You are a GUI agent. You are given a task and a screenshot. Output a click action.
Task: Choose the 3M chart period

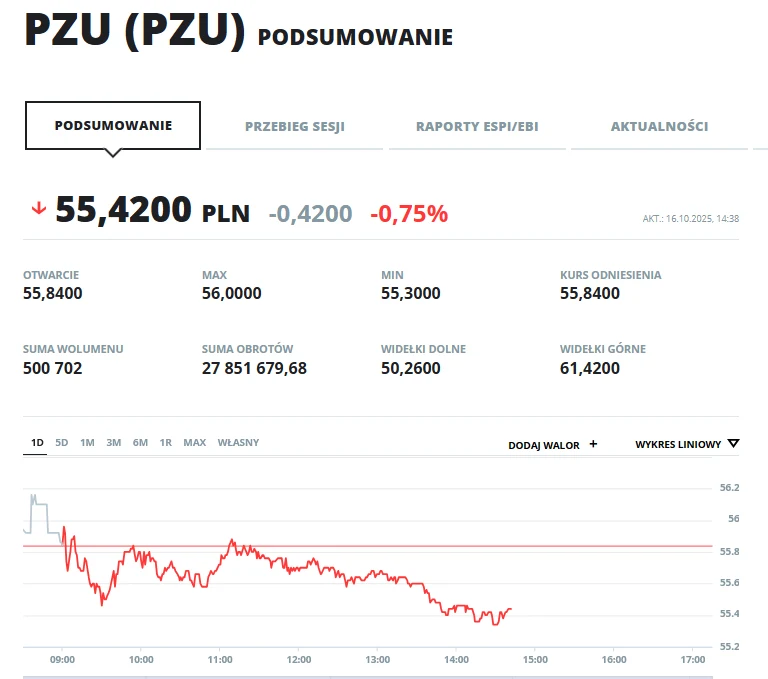point(113,442)
